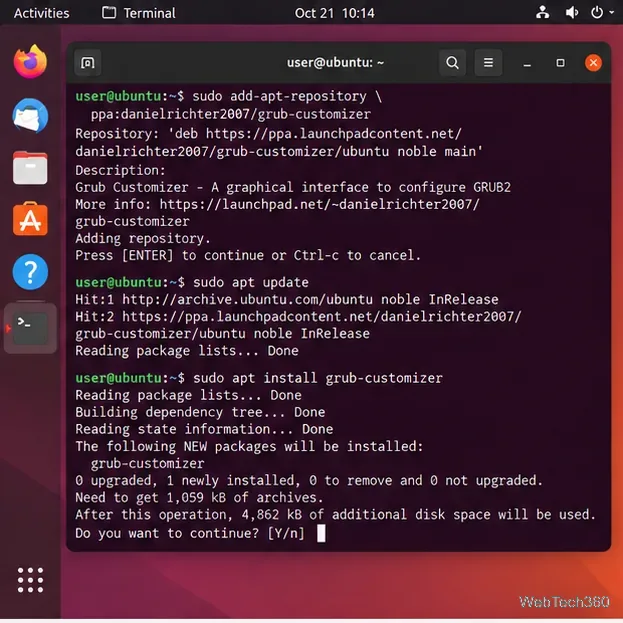Viewport: 623px width, 623px height.
Task: Select the Terminal icon in dock
Action: [30, 328]
